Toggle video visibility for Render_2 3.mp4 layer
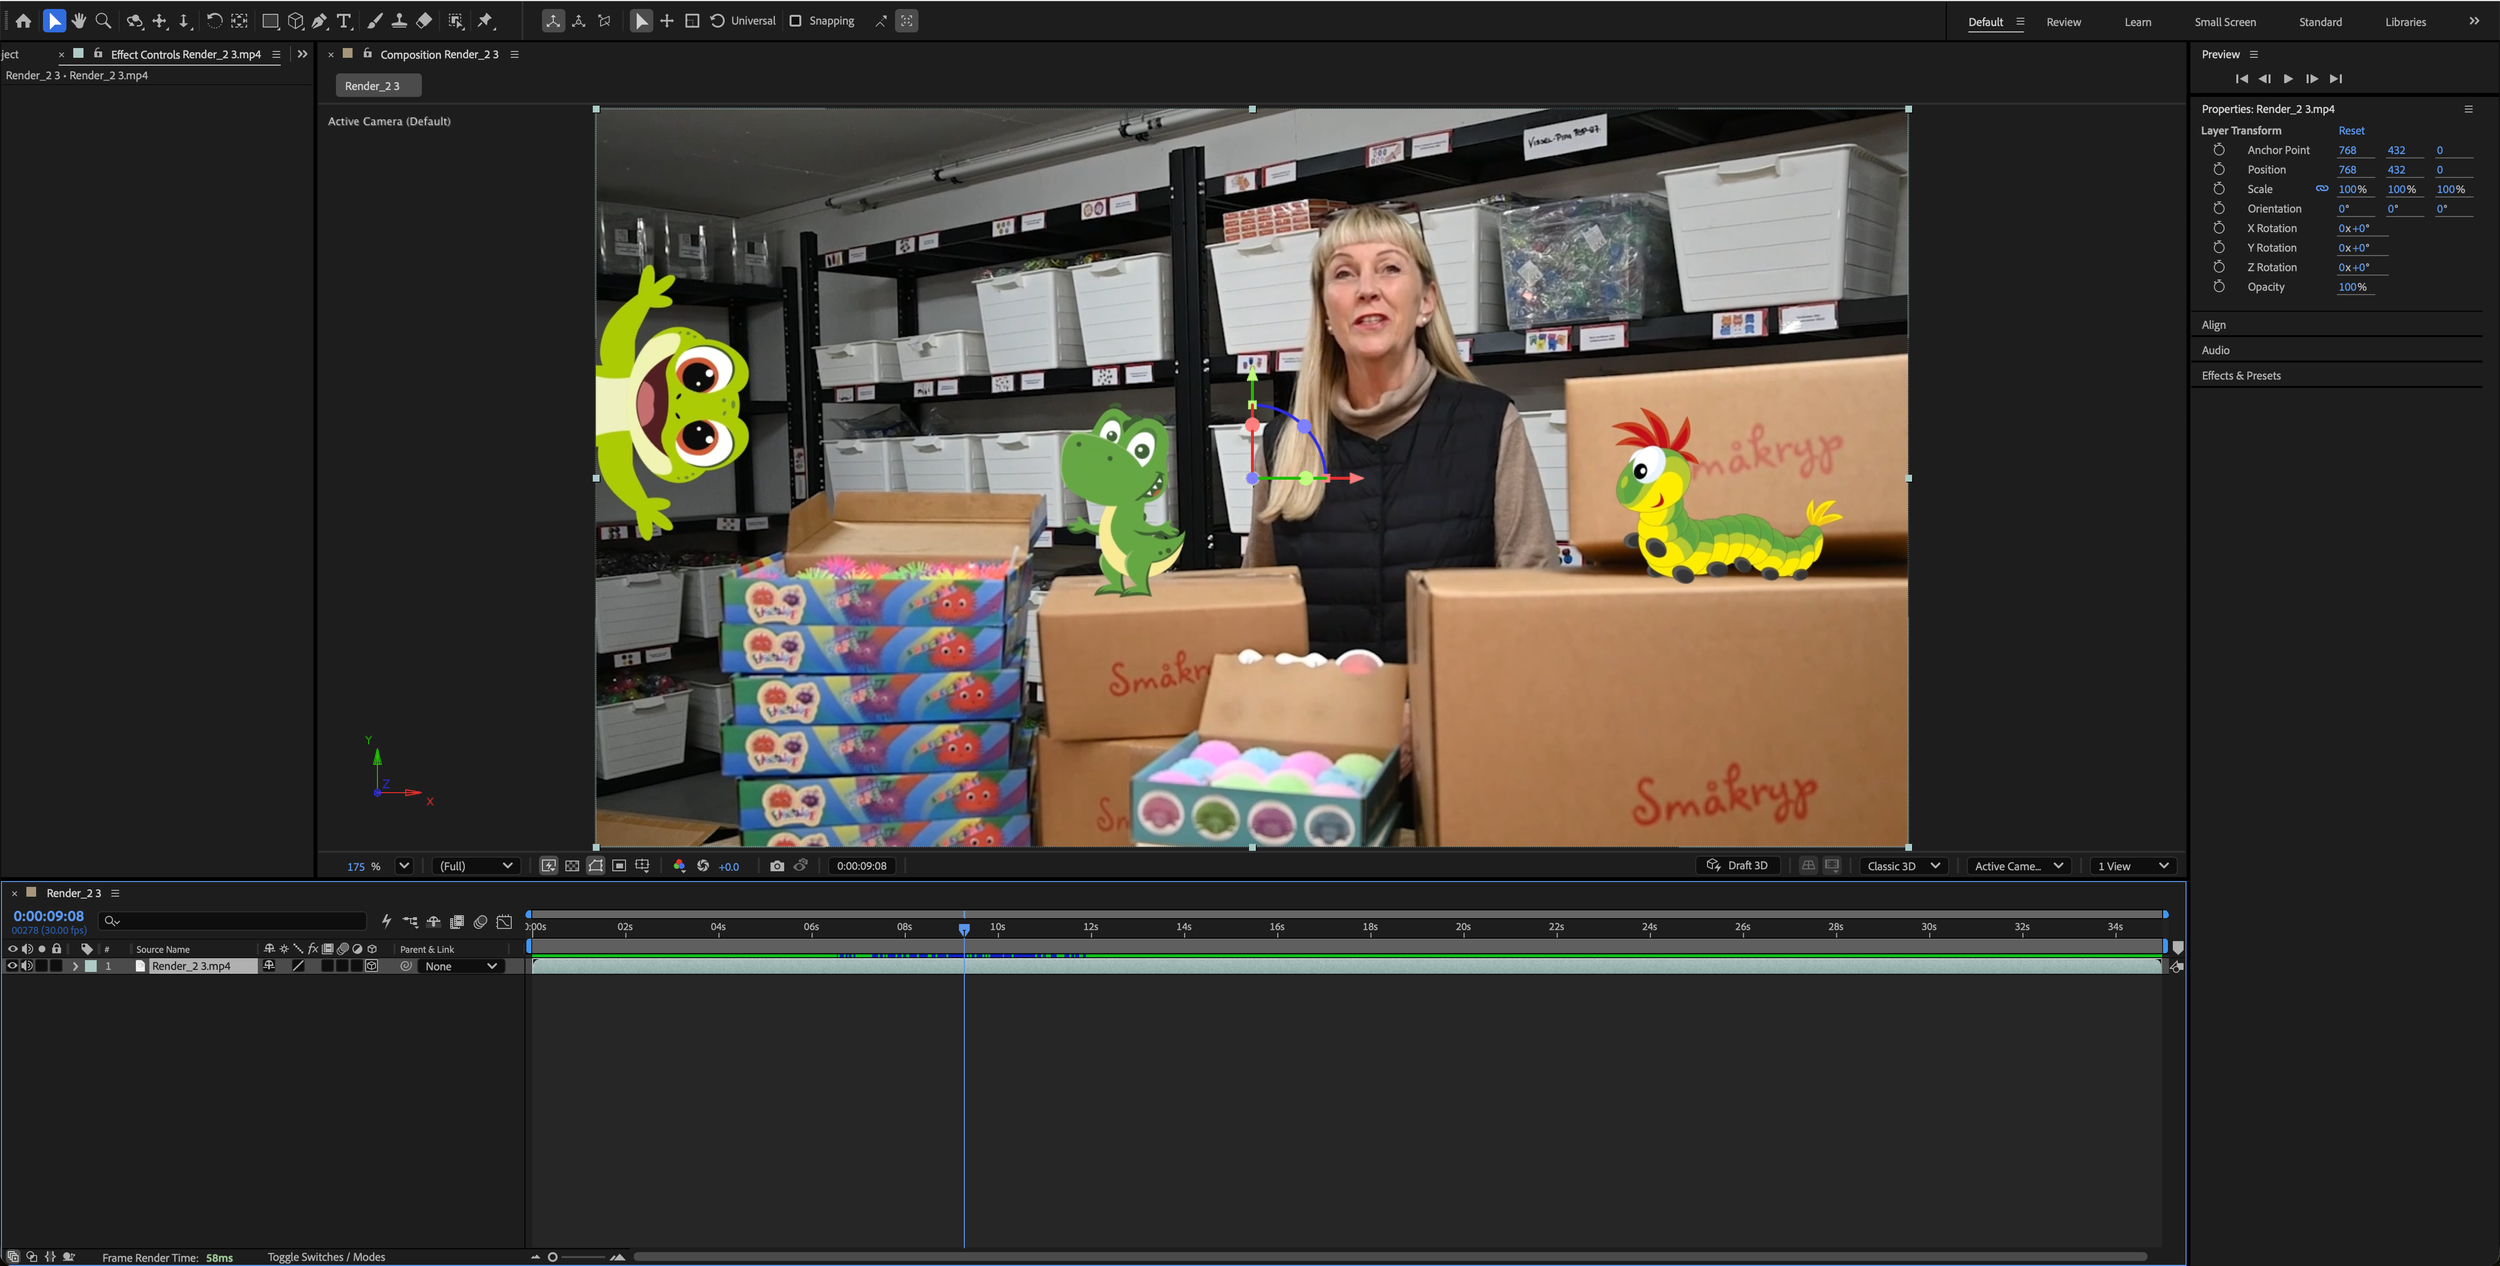 pos(12,966)
